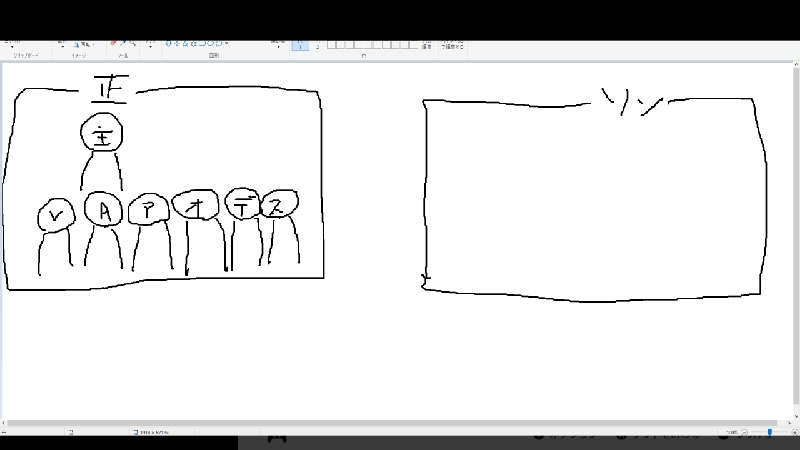Image resolution: width=800 pixels, height=450 pixels.
Task: Choose the first swatch in the color palette
Action: pos(332,44)
